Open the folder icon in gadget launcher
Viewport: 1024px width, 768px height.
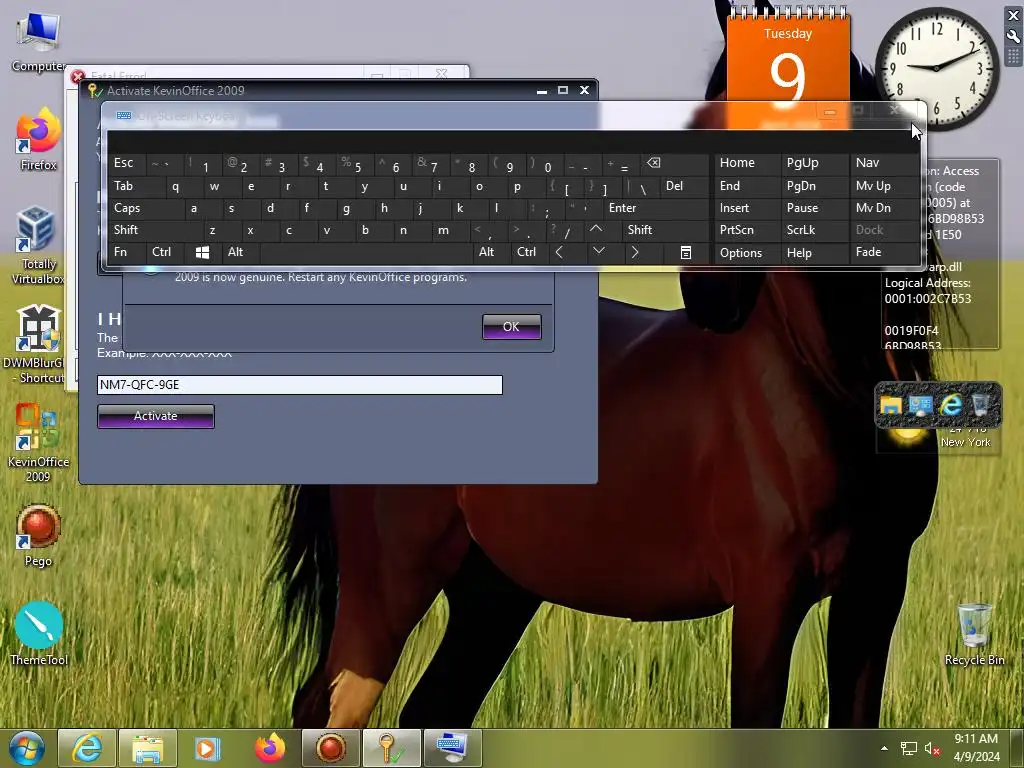[891, 406]
